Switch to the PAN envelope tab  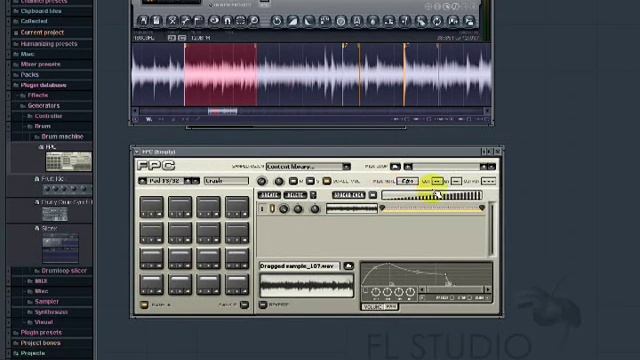point(391,307)
